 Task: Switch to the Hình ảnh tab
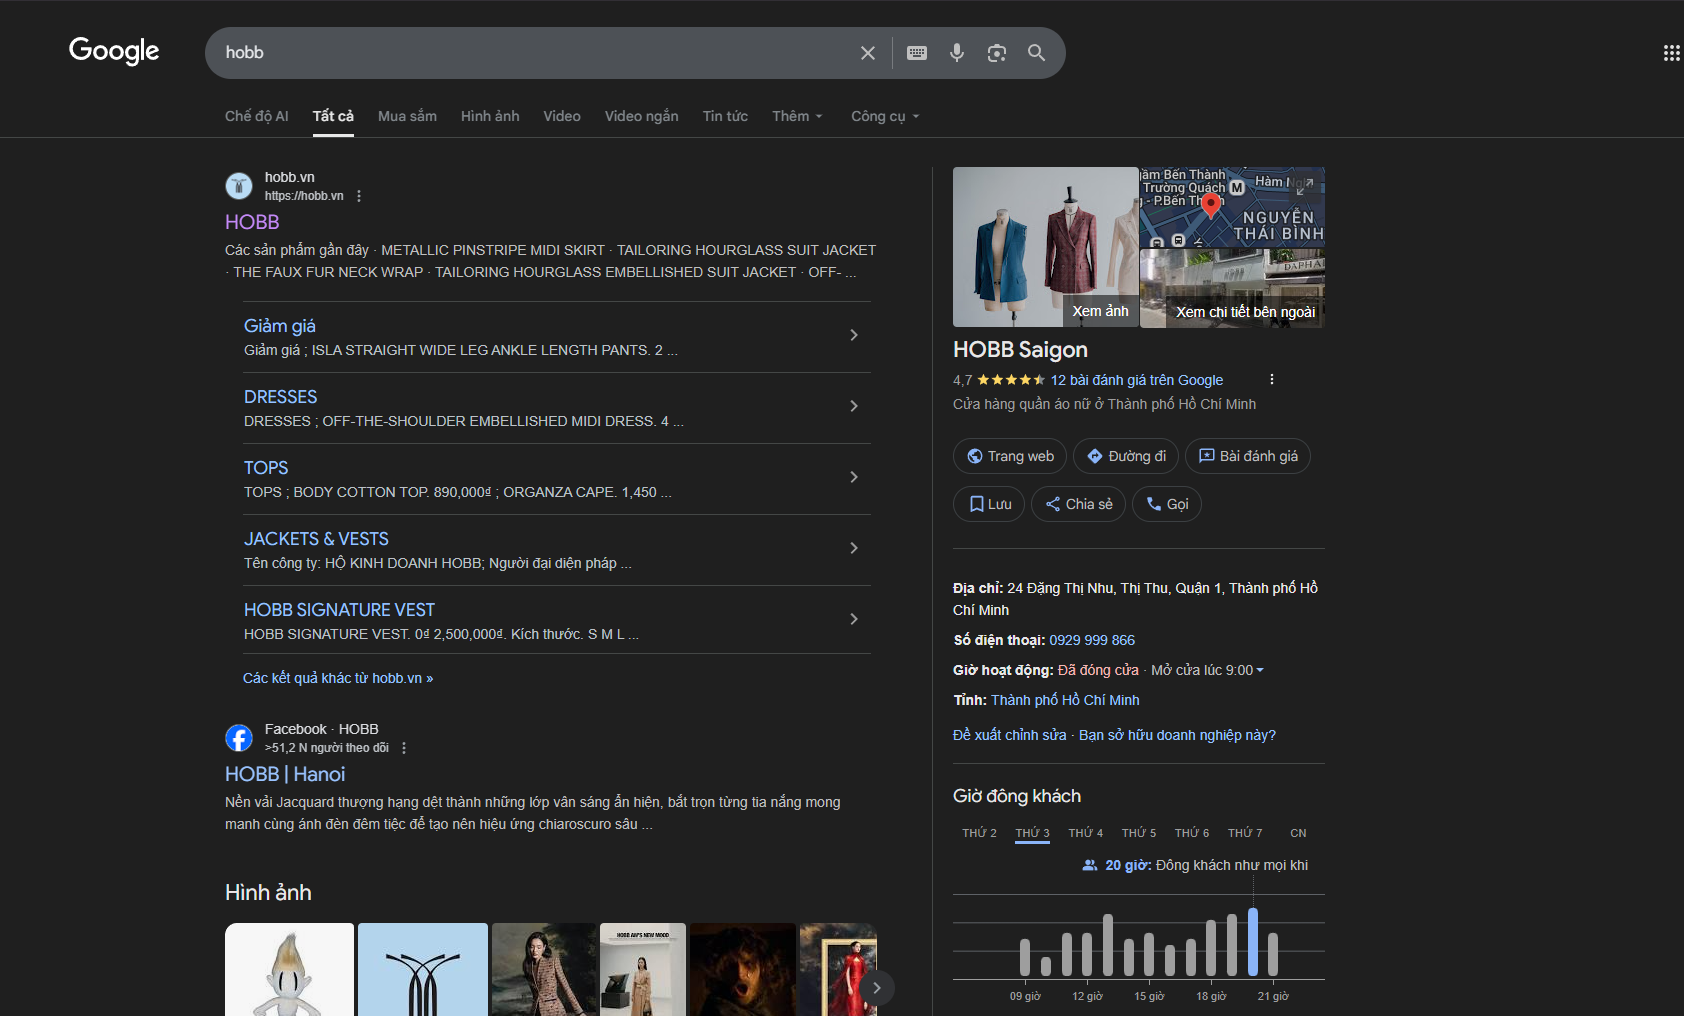coord(489,116)
